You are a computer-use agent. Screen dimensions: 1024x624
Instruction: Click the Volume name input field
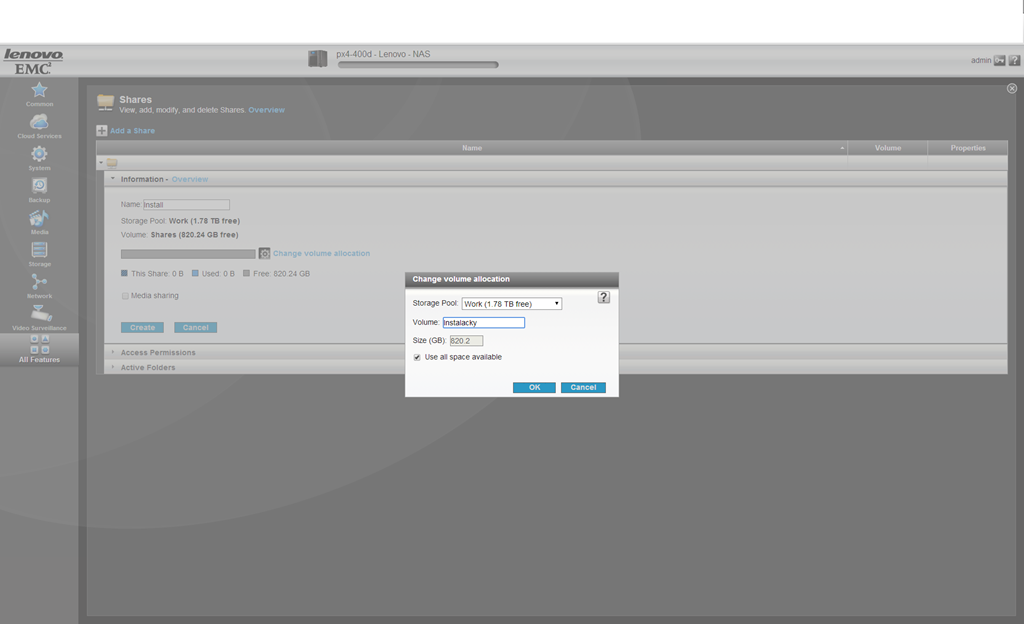(x=483, y=323)
